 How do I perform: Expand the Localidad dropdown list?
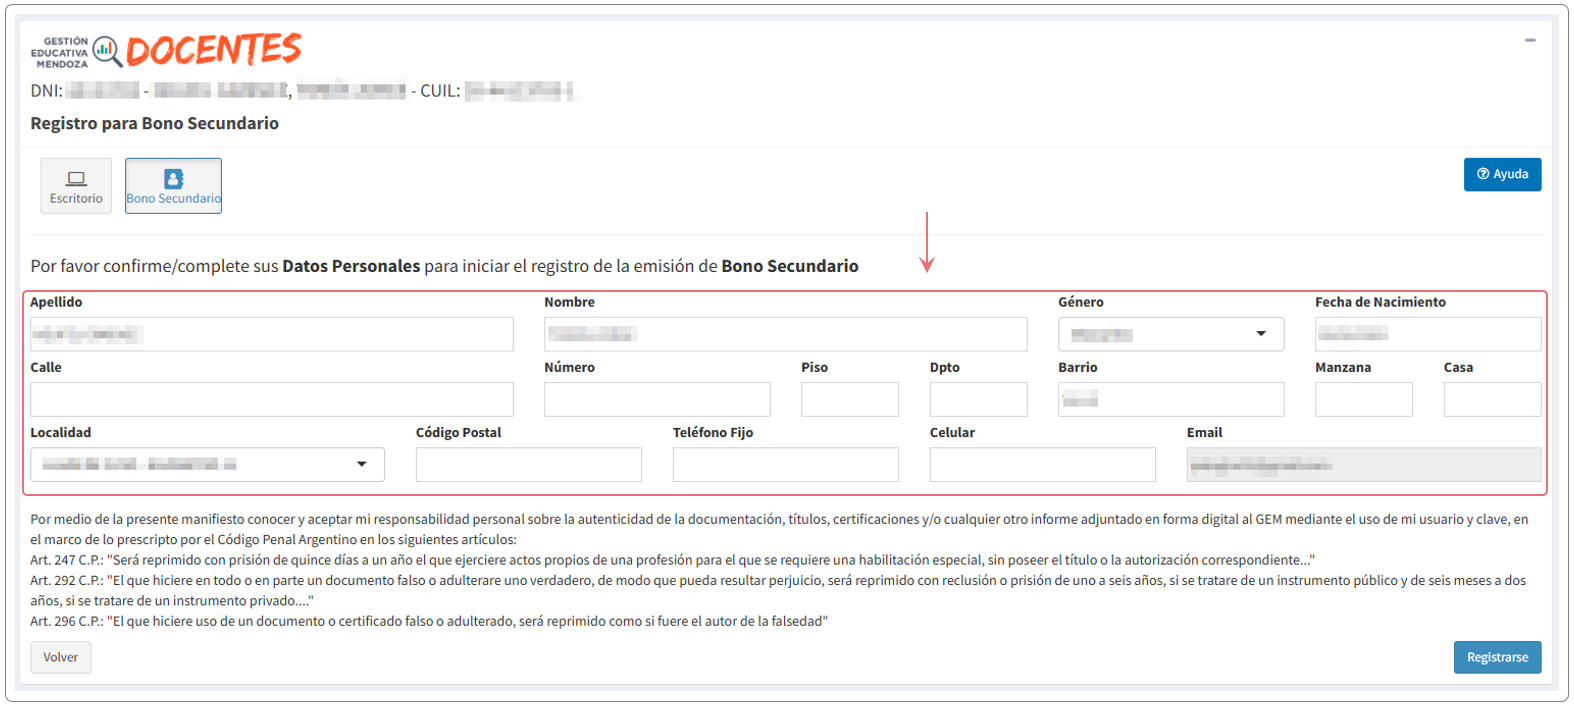coord(207,465)
